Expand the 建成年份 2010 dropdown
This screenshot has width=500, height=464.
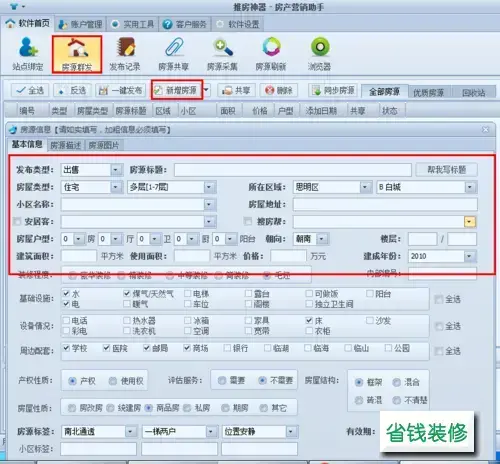(469, 256)
